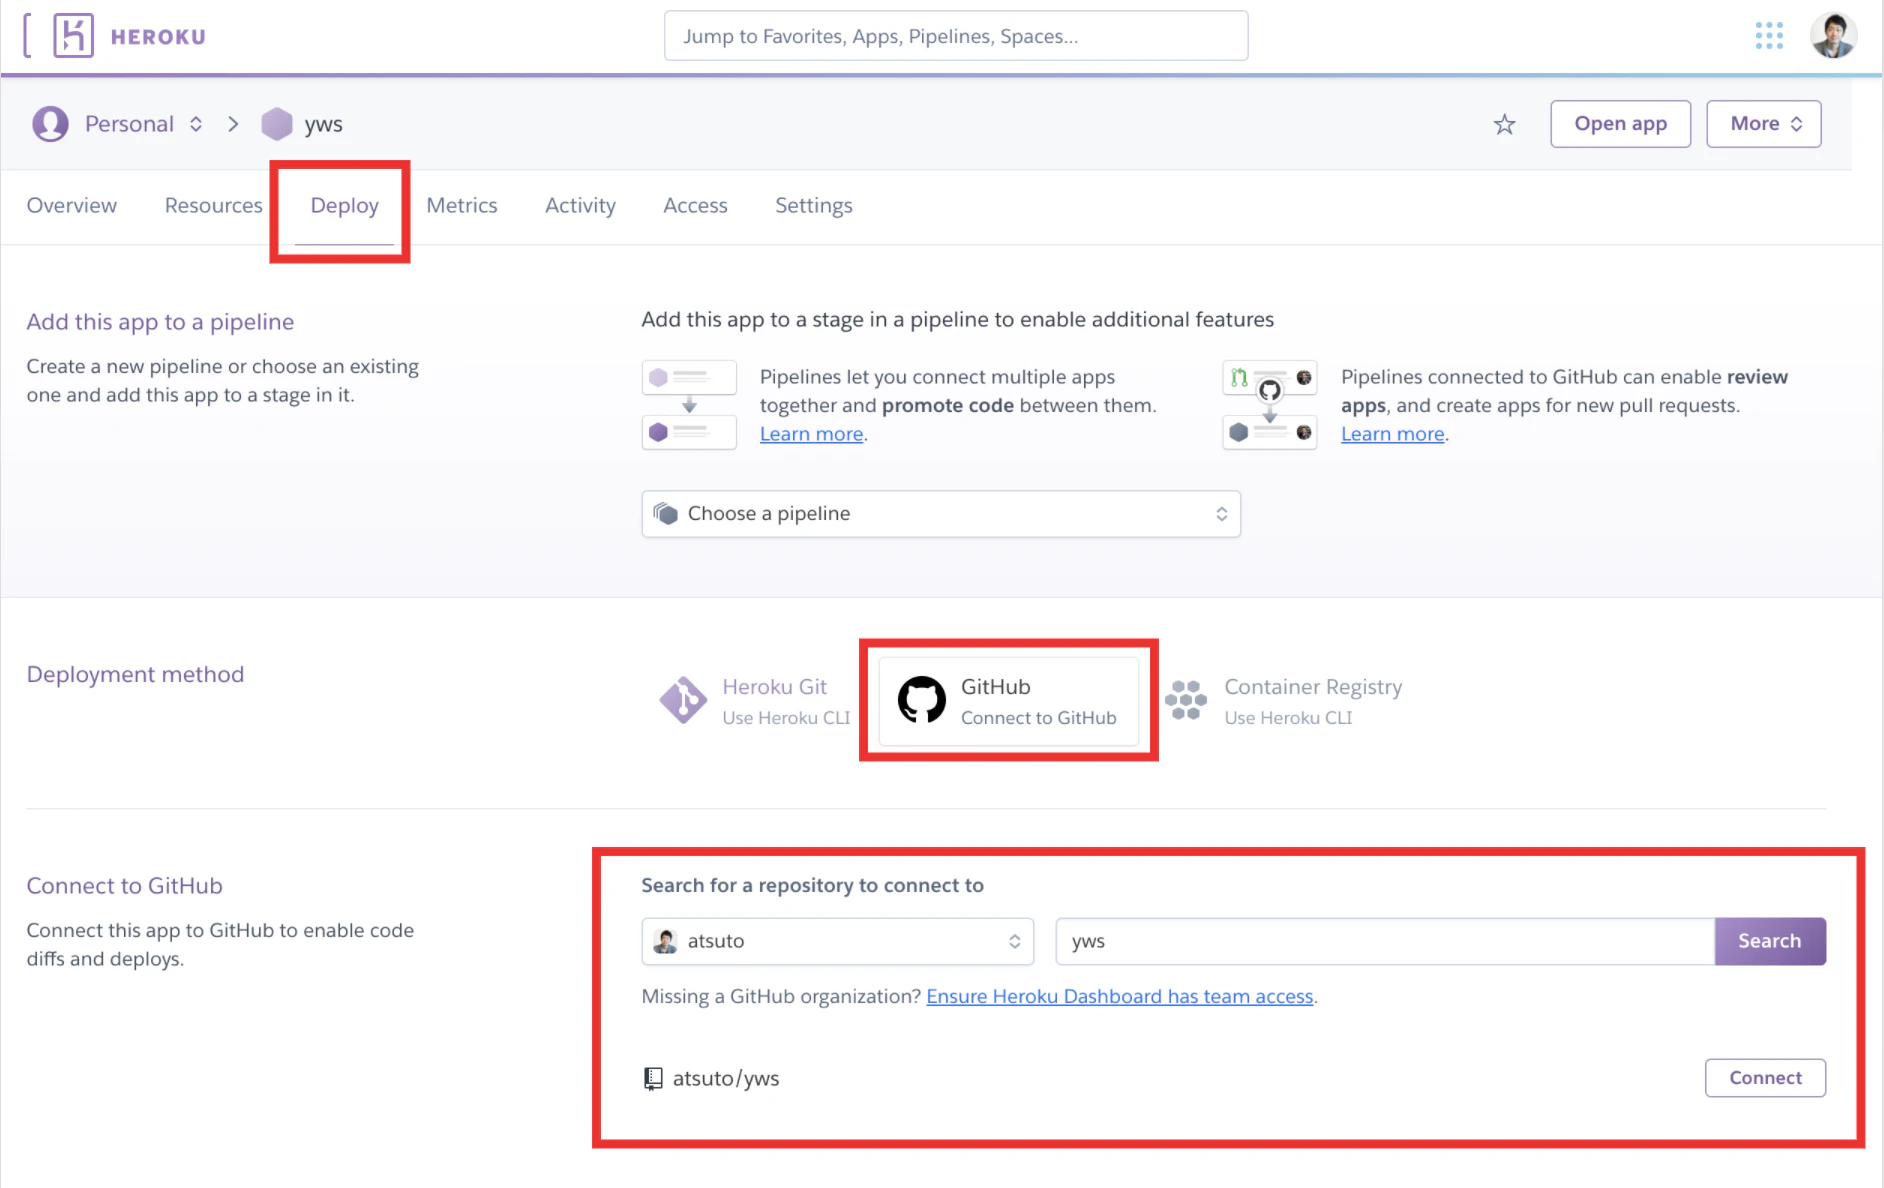
Task: Click the Search repository button
Action: pyautogui.click(x=1770, y=941)
